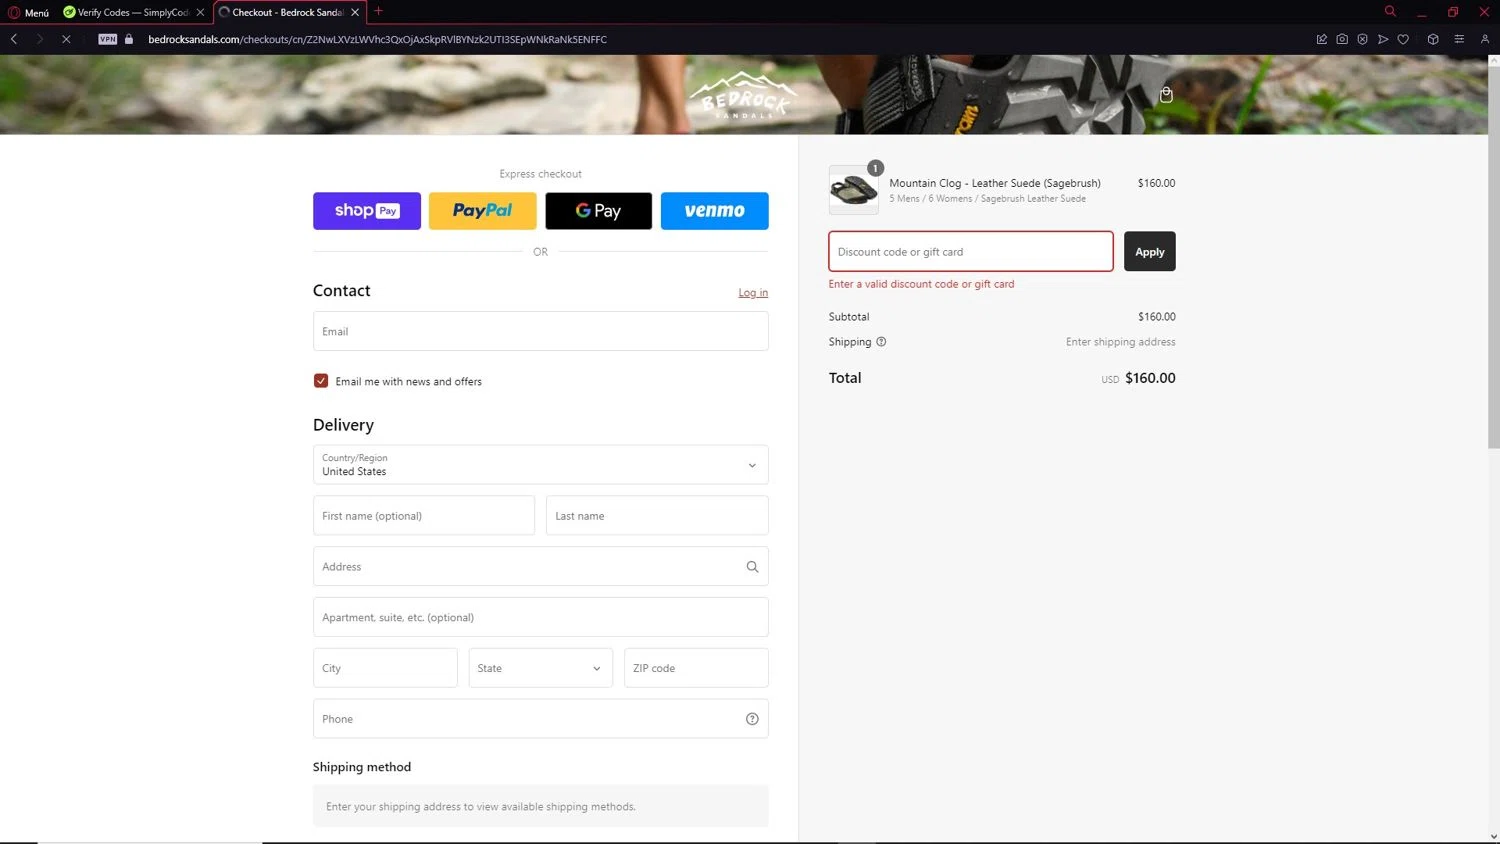This screenshot has width=1500, height=844.
Task: Go back to previous page
Action: (x=14, y=39)
